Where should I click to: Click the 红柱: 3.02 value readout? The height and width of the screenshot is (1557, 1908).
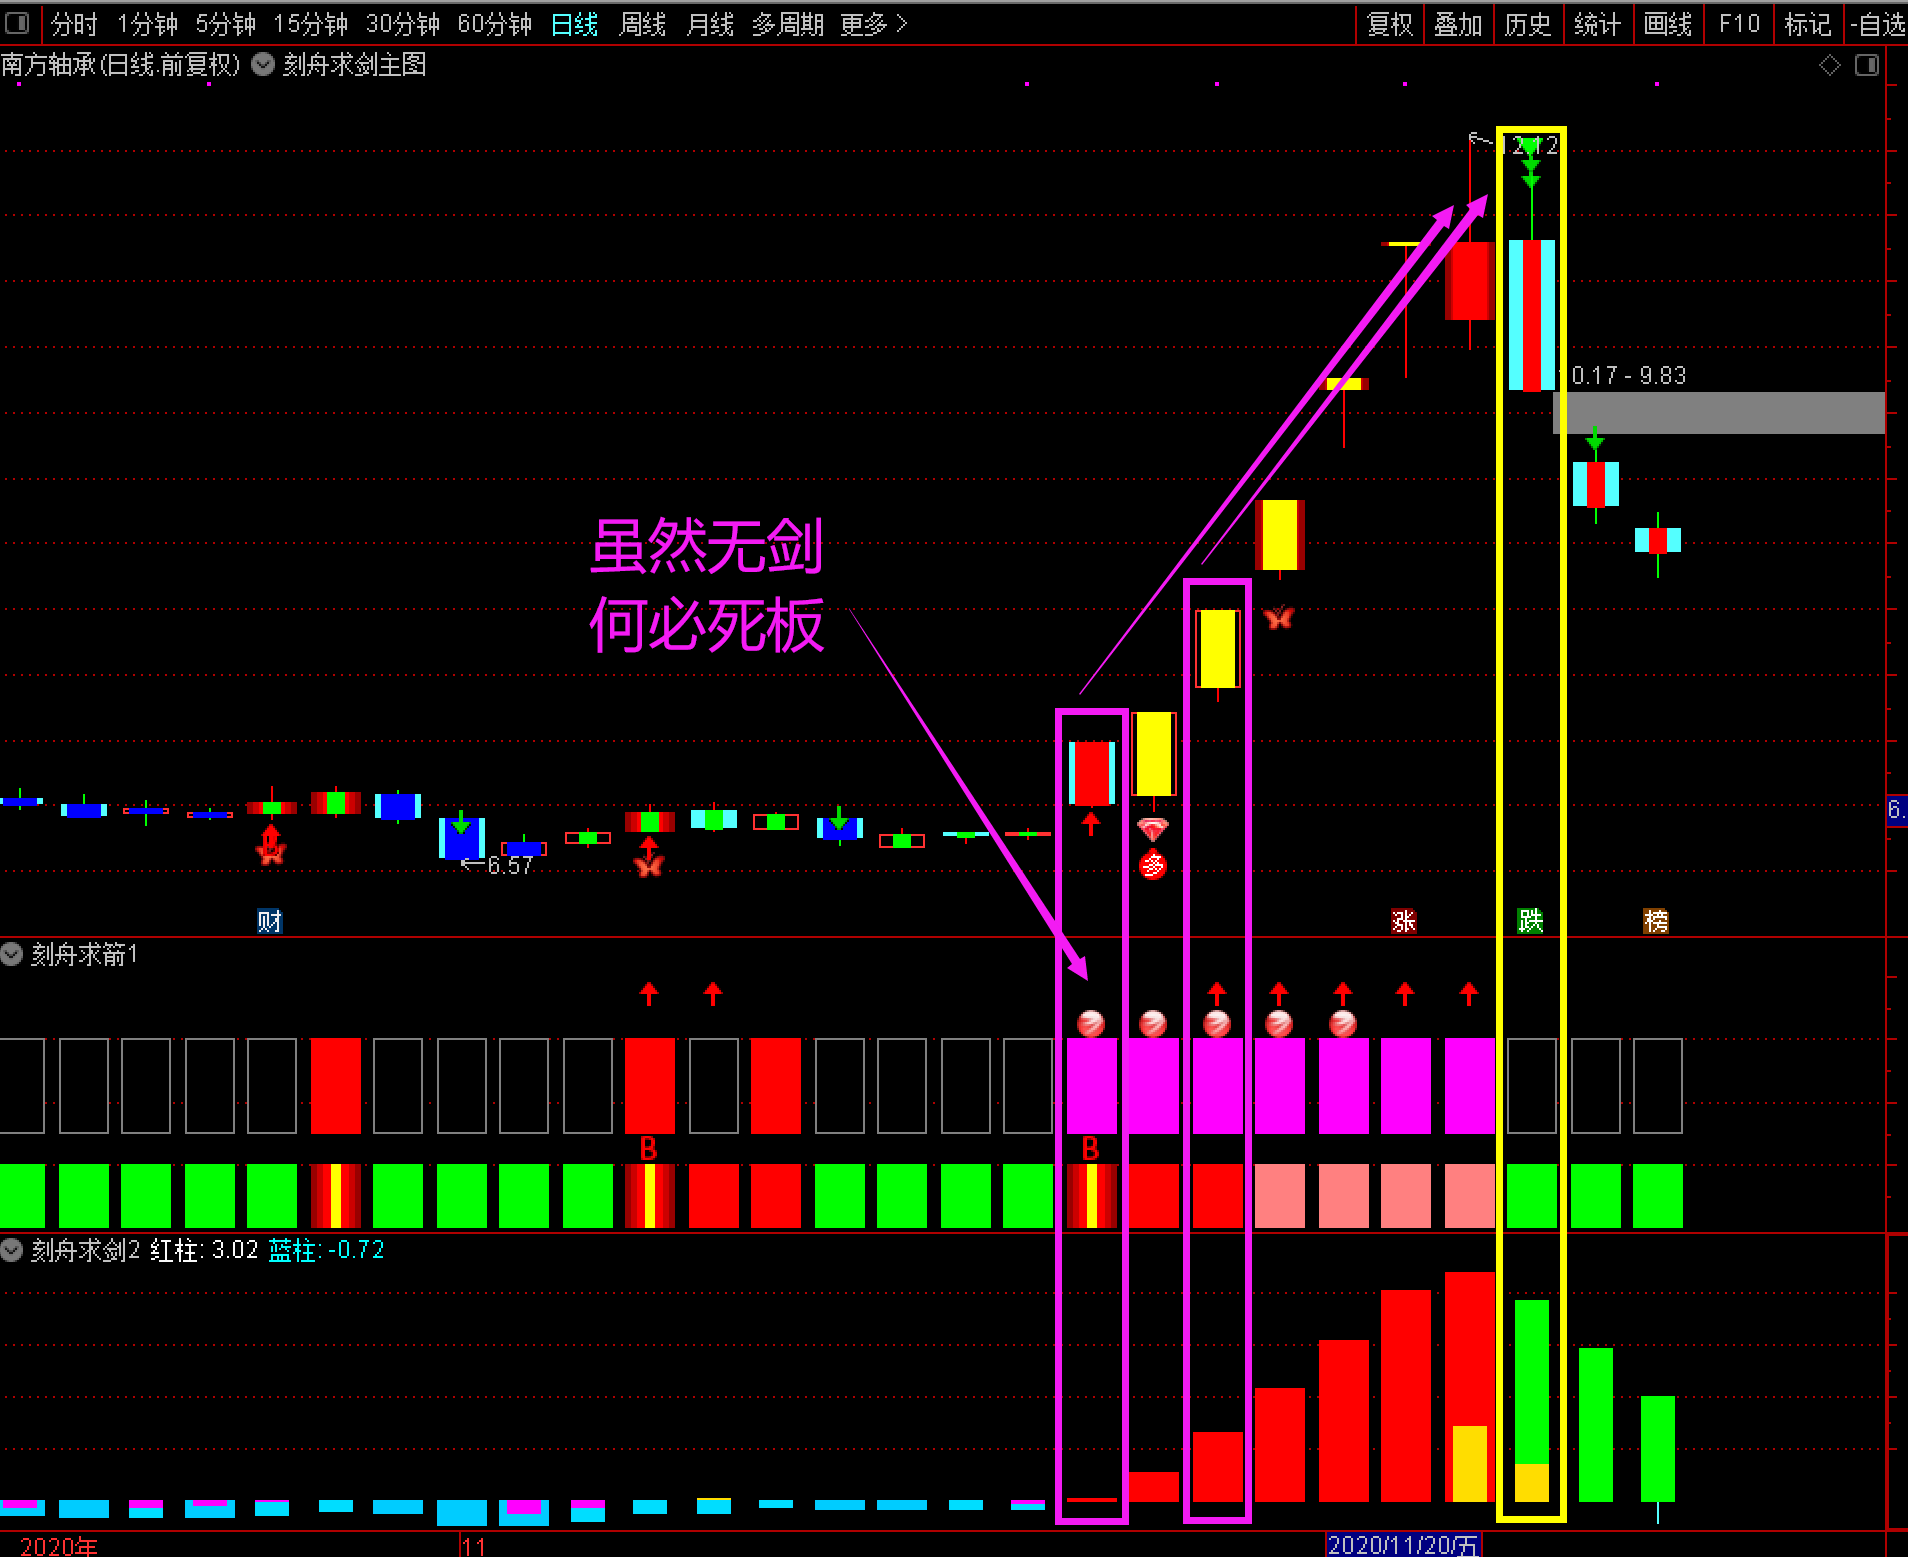pos(204,1250)
